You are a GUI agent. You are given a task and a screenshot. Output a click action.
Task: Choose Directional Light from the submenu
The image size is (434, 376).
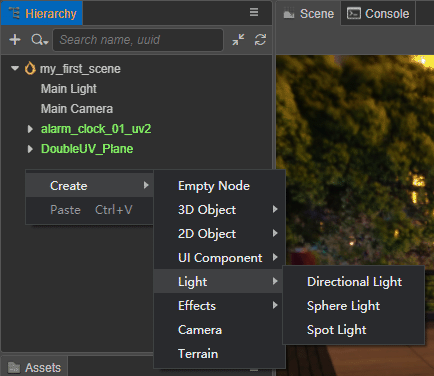click(354, 282)
